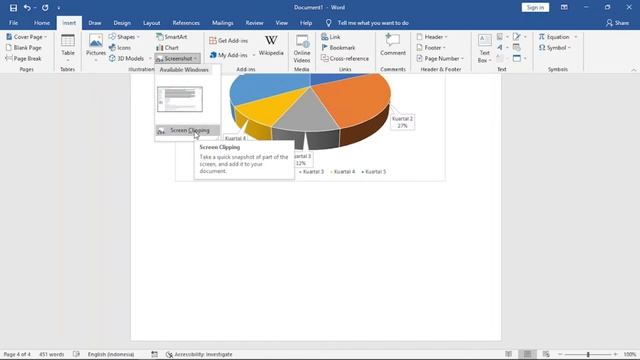640x360 pixels.
Task: Collapse the ribbon with the chevron
Action: tap(633, 70)
